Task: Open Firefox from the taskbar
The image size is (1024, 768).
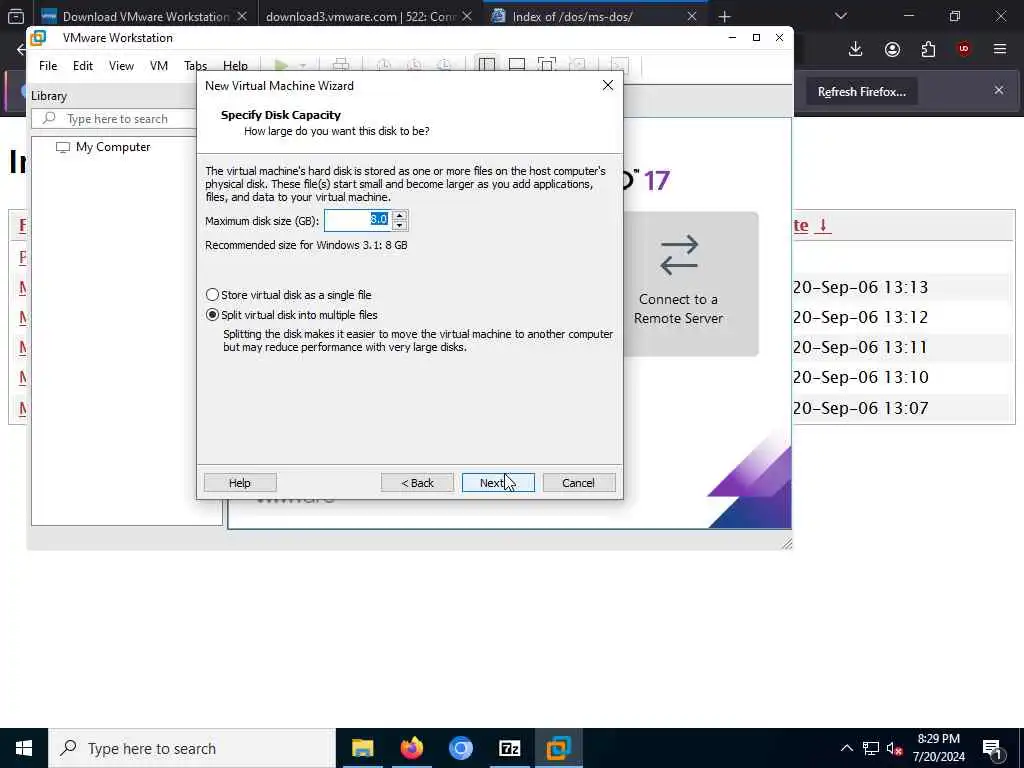Action: coord(411,748)
